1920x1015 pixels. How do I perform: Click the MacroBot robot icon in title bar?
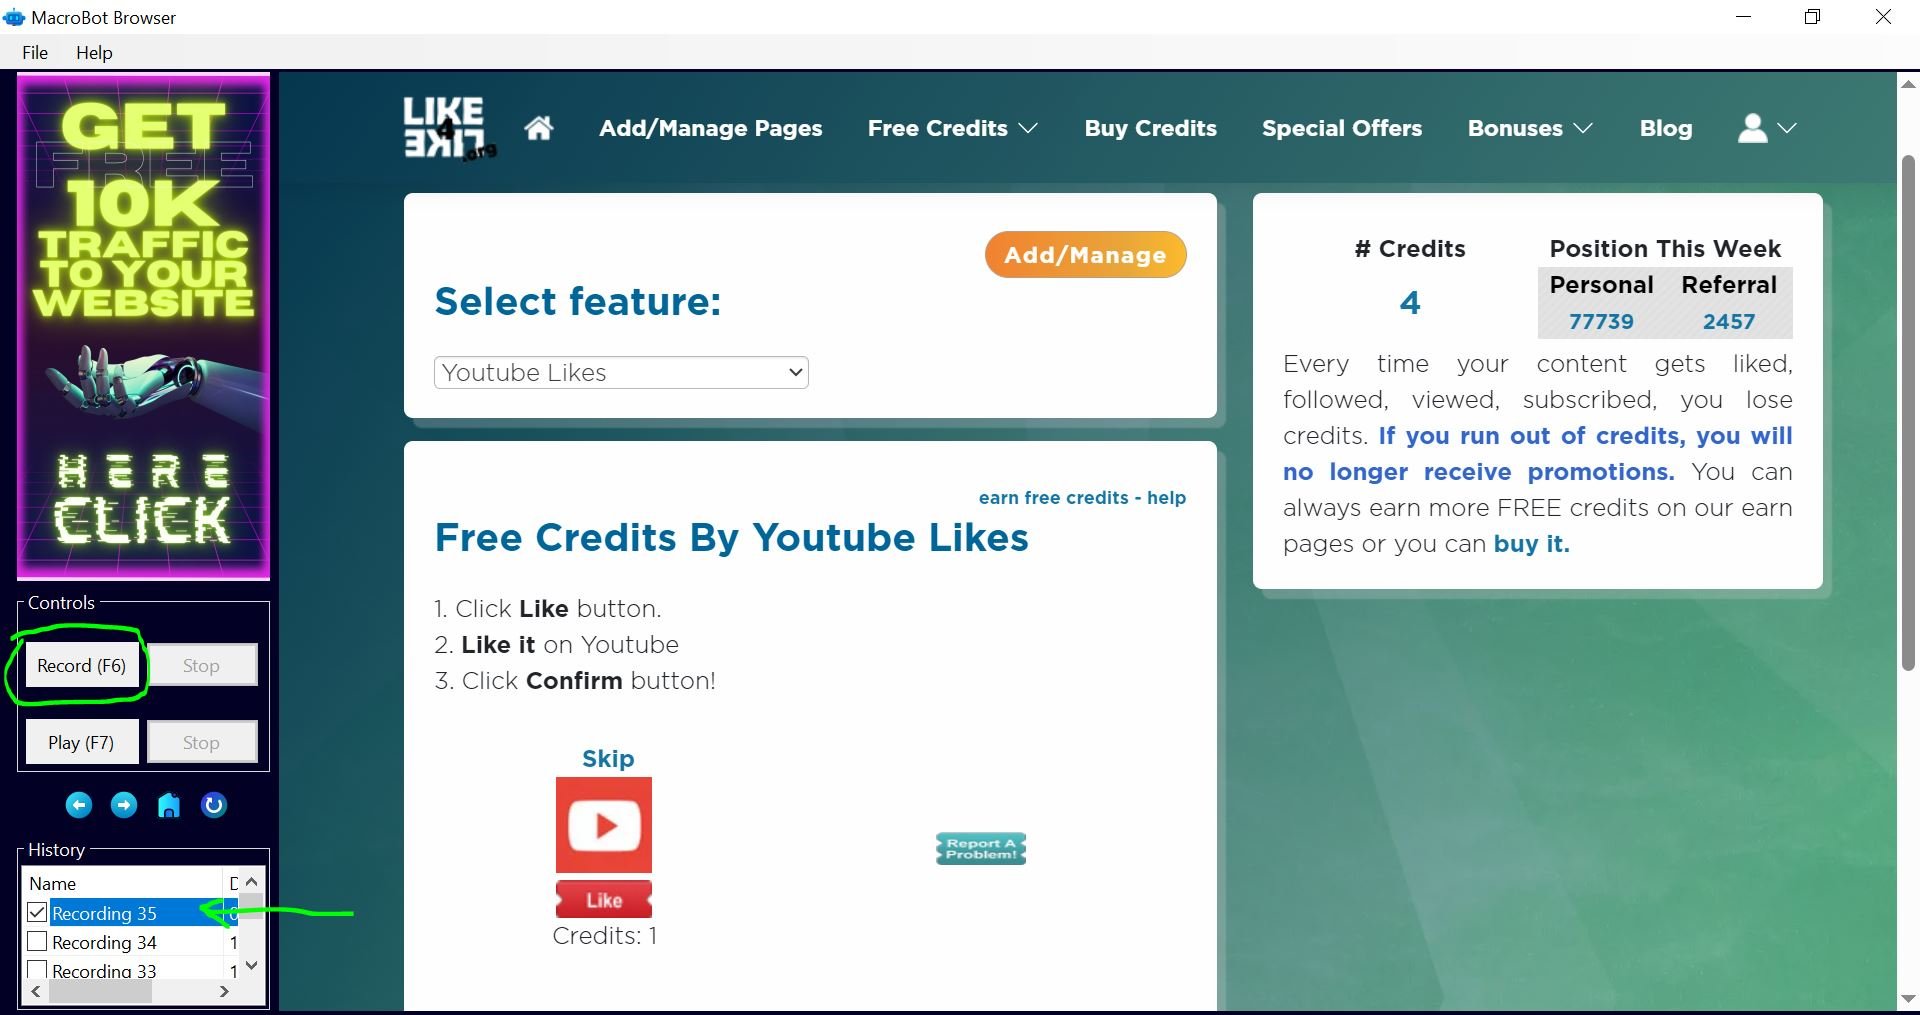(14, 17)
